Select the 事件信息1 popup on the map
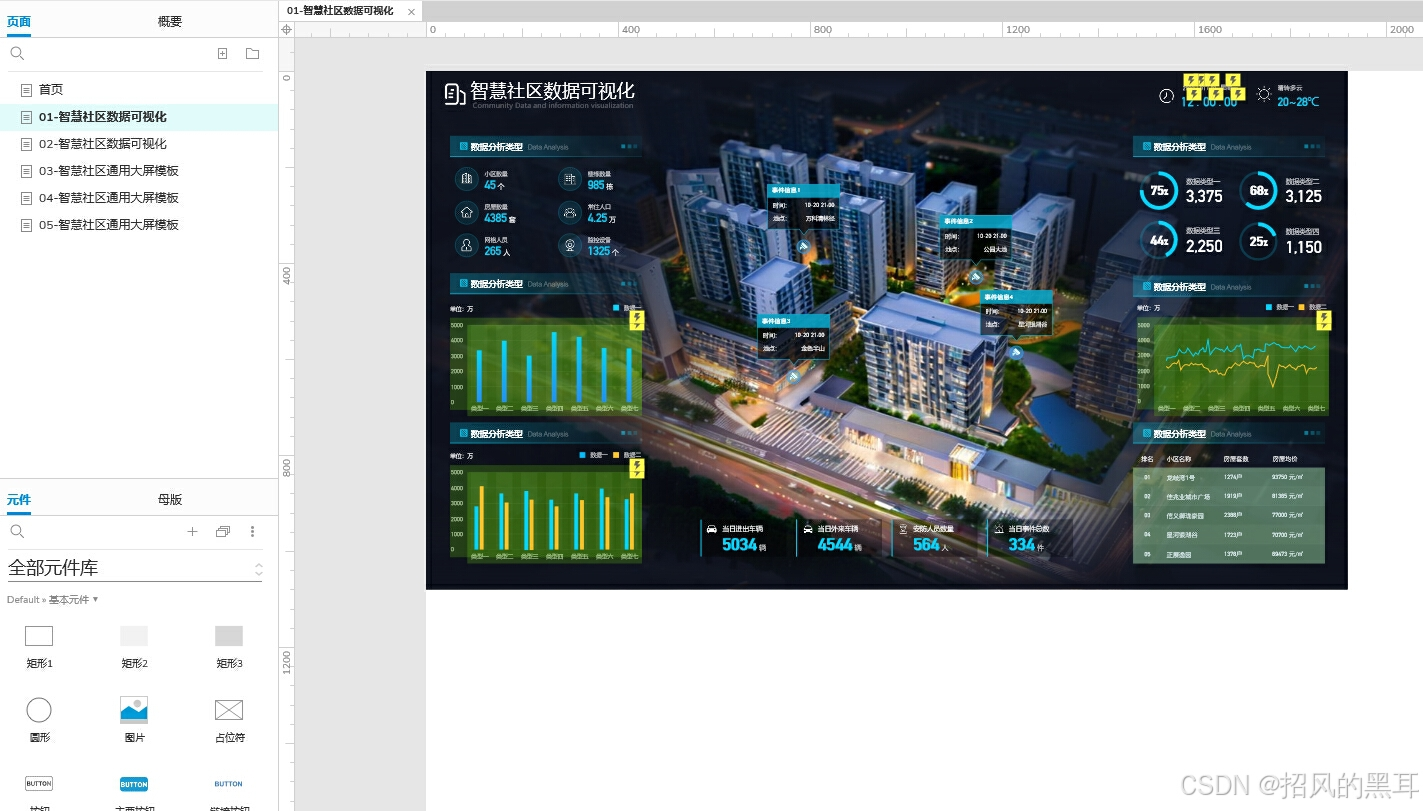This screenshot has width=1423, height=811. (x=803, y=206)
